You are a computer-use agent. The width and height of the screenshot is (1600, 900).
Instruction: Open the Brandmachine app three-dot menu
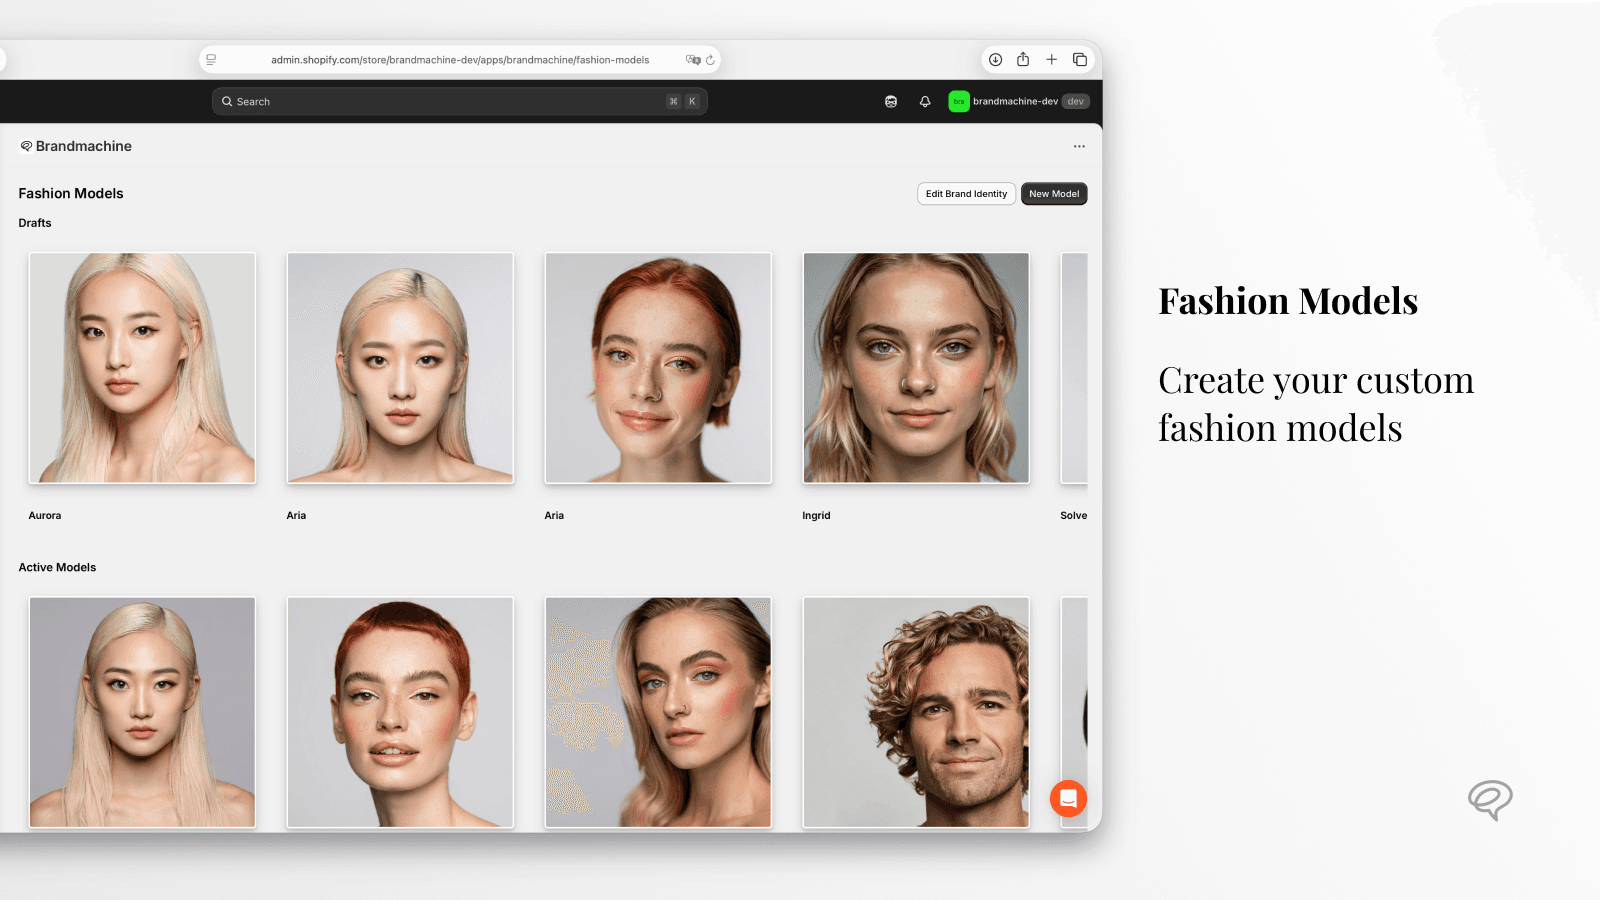[x=1079, y=146]
